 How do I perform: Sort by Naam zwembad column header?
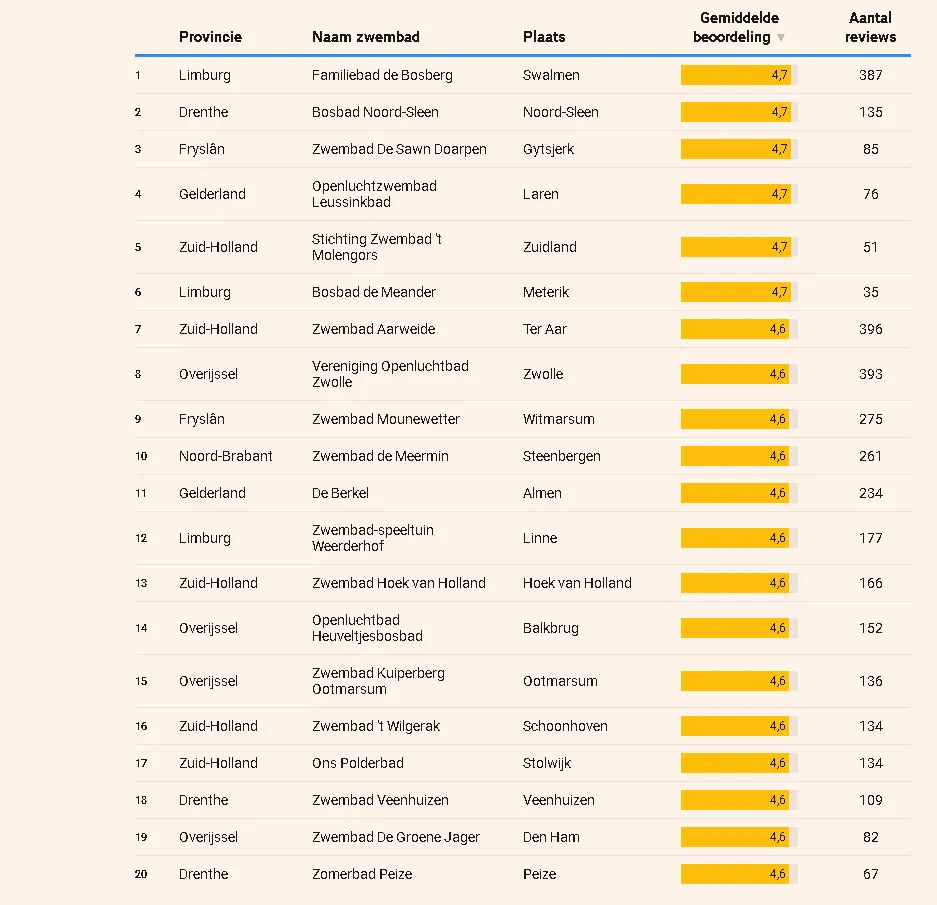[x=366, y=37]
